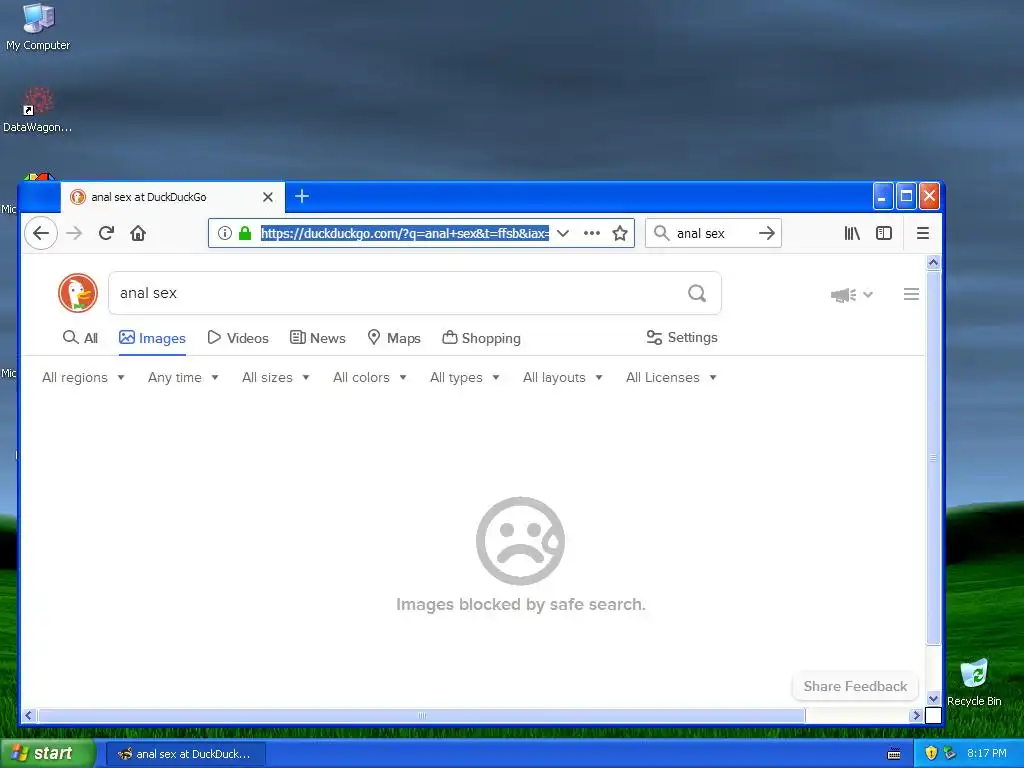1024x768 pixels.
Task: Click the vertical scrollbar up arrow
Action: pyautogui.click(x=933, y=262)
